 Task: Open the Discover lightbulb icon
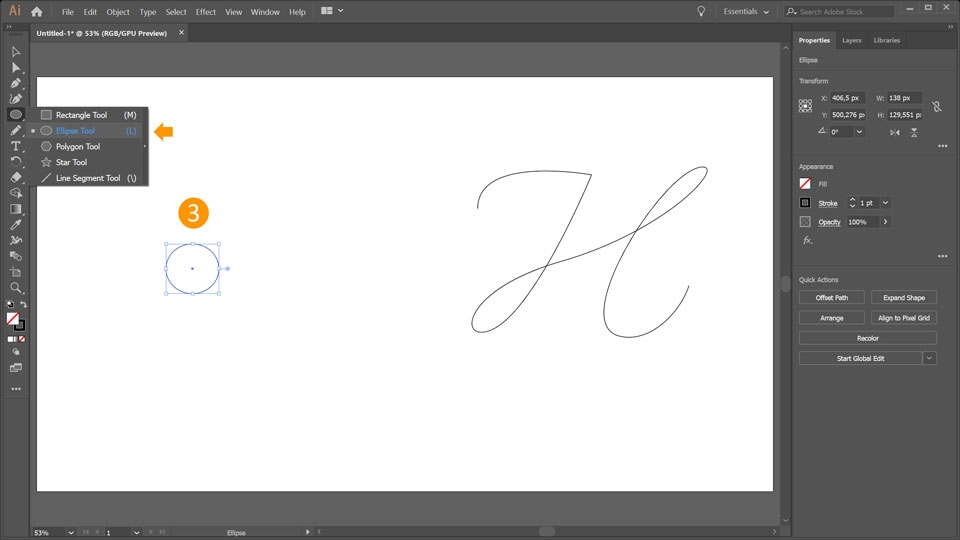(701, 12)
